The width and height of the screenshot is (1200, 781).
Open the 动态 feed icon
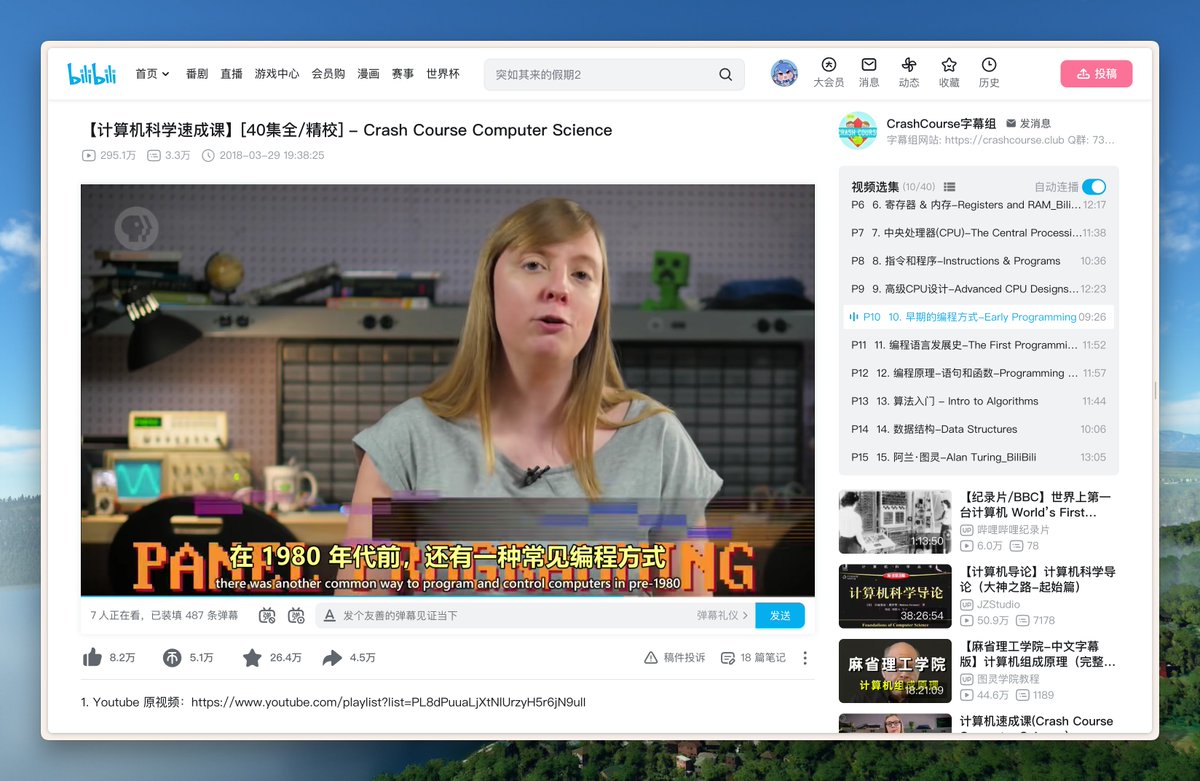click(909, 73)
